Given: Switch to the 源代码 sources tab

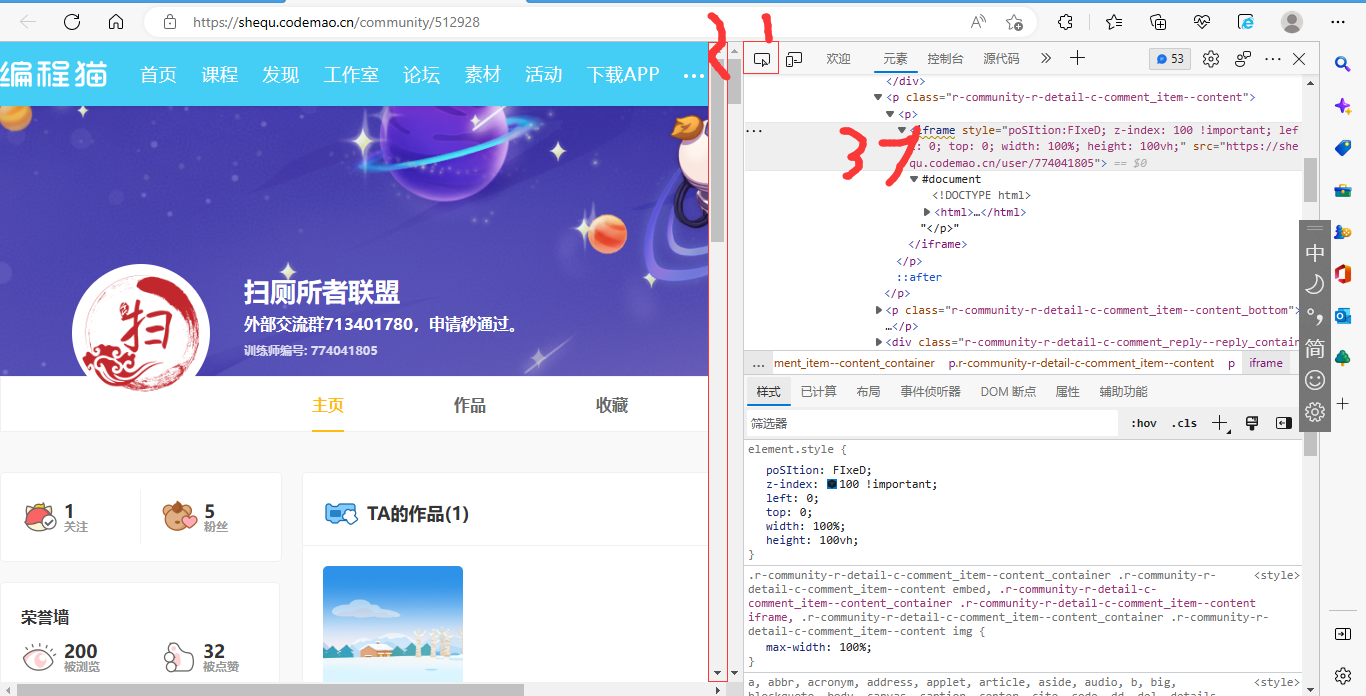Looking at the screenshot, I should click(1001, 59).
